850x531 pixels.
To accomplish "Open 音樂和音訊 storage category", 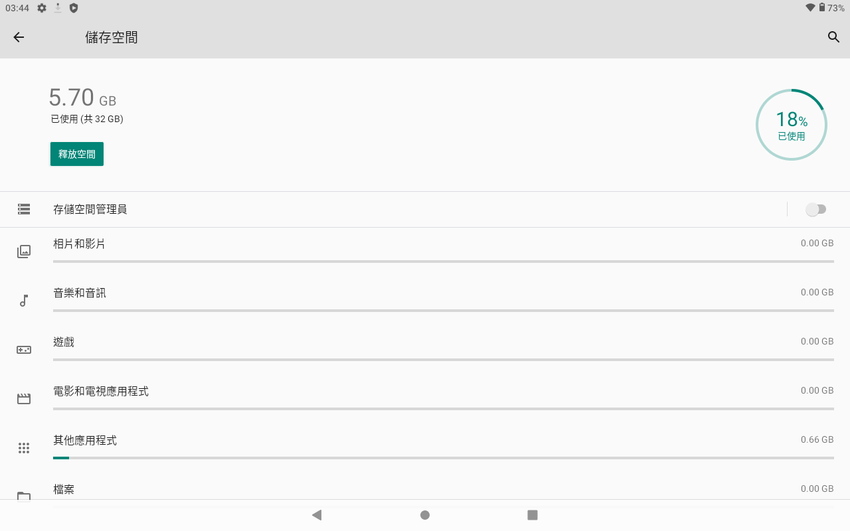I will point(425,301).
